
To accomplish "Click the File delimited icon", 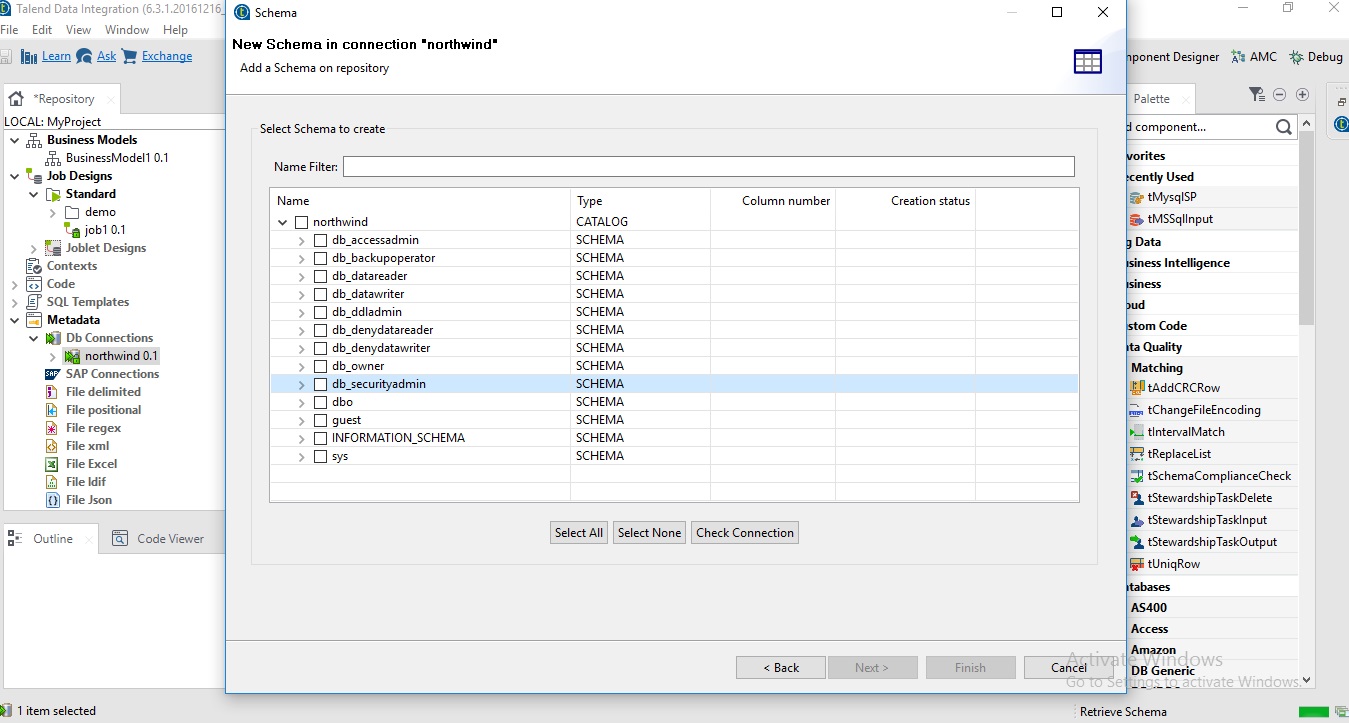I will (x=53, y=392).
